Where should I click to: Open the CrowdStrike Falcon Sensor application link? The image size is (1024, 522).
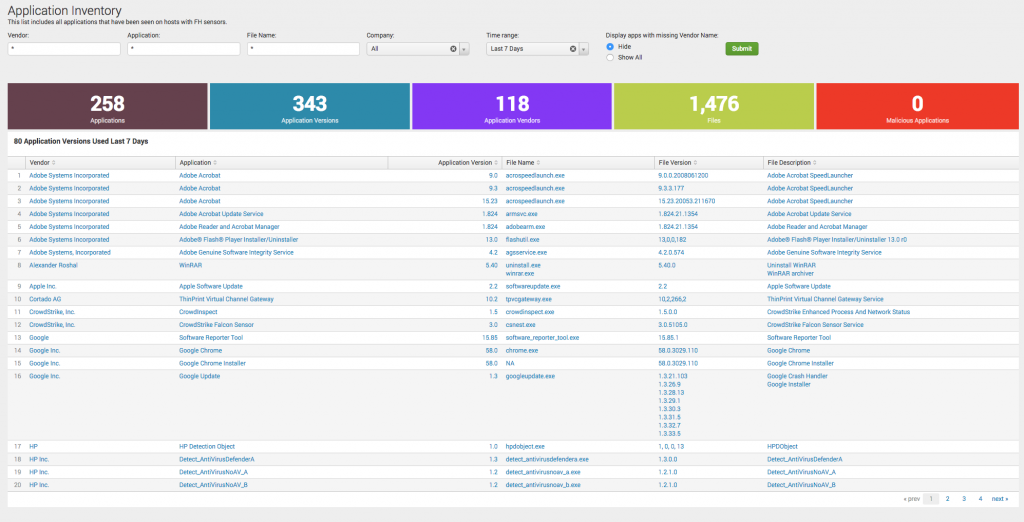point(216,325)
